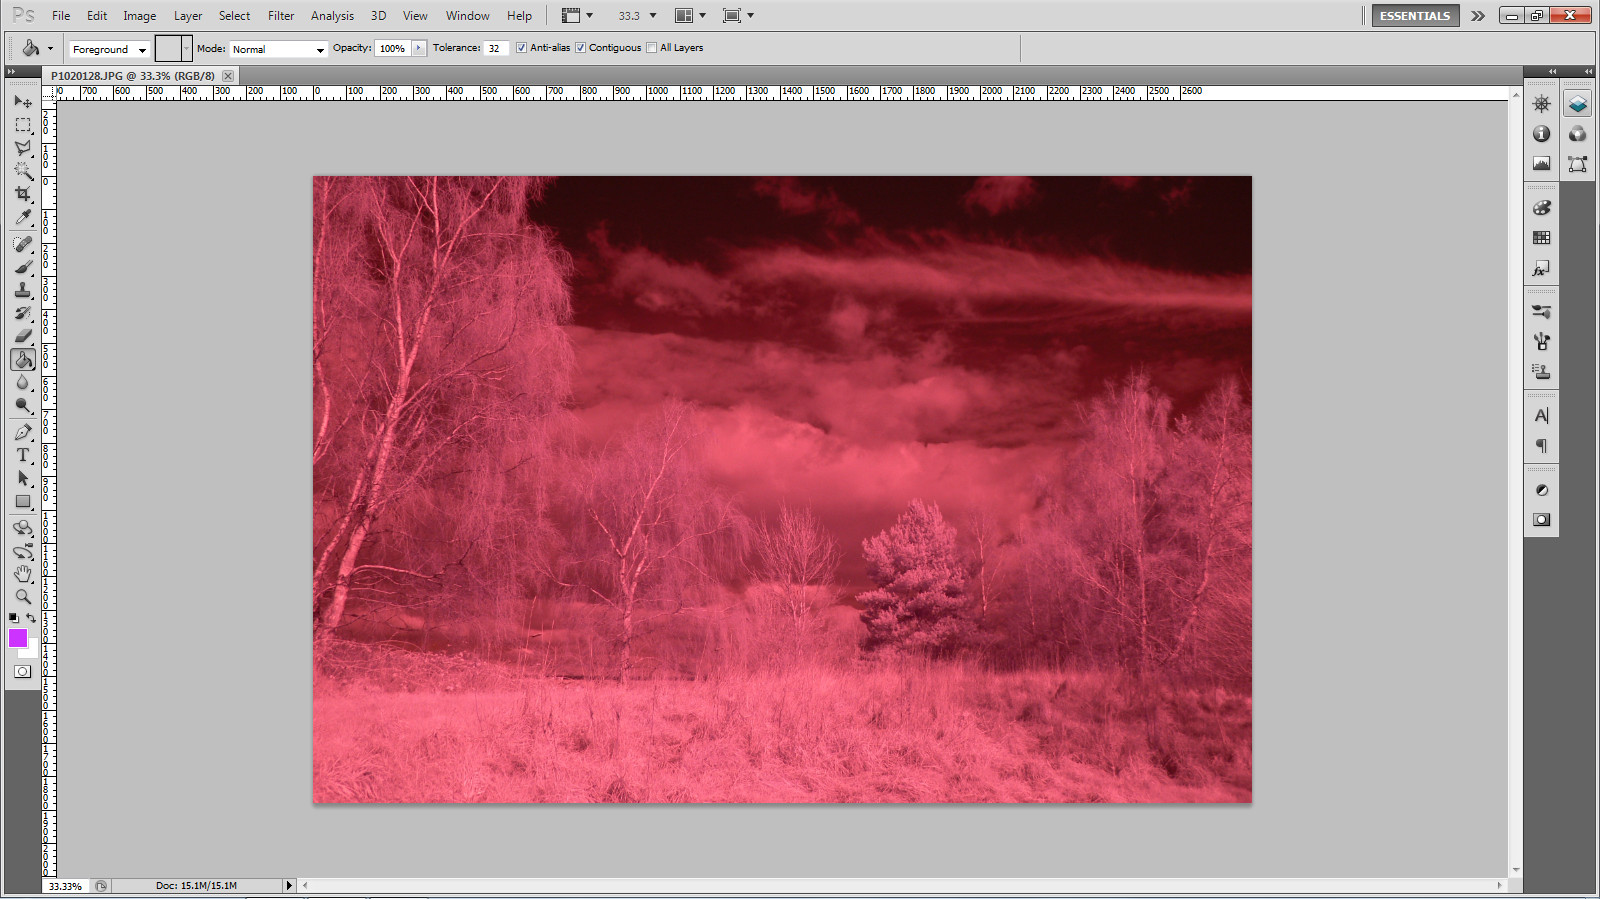This screenshot has width=1600, height=899.
Task: Enable the All Layers checkbox
Action: coord(652,48)
